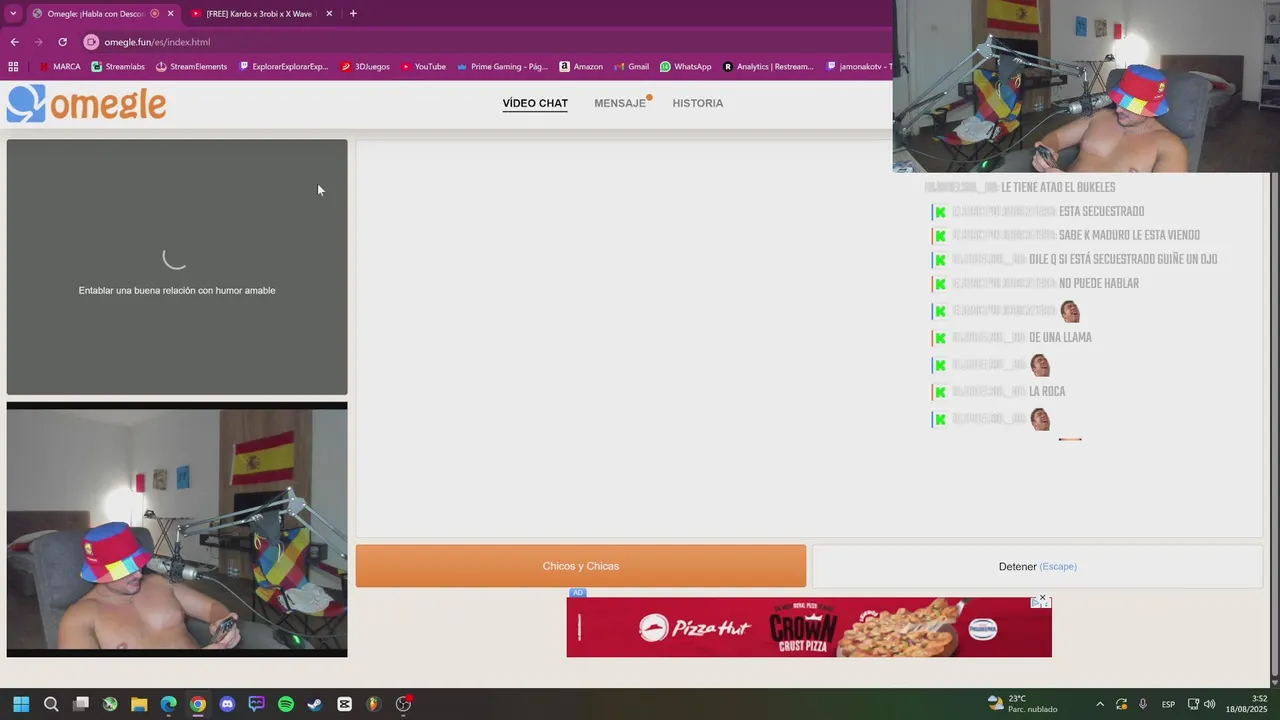Open Microsoft Edge from the taskbar
The image size is (1280, 720).
169,704
